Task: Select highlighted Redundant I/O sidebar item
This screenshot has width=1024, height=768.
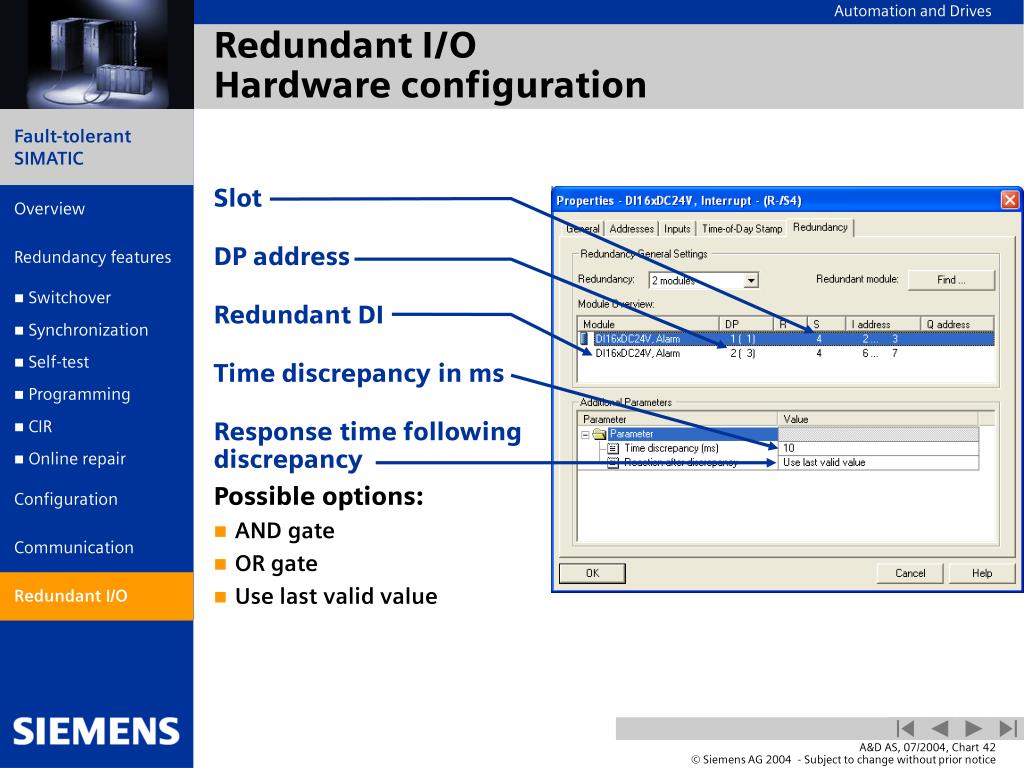Action: tap(97, 596)
